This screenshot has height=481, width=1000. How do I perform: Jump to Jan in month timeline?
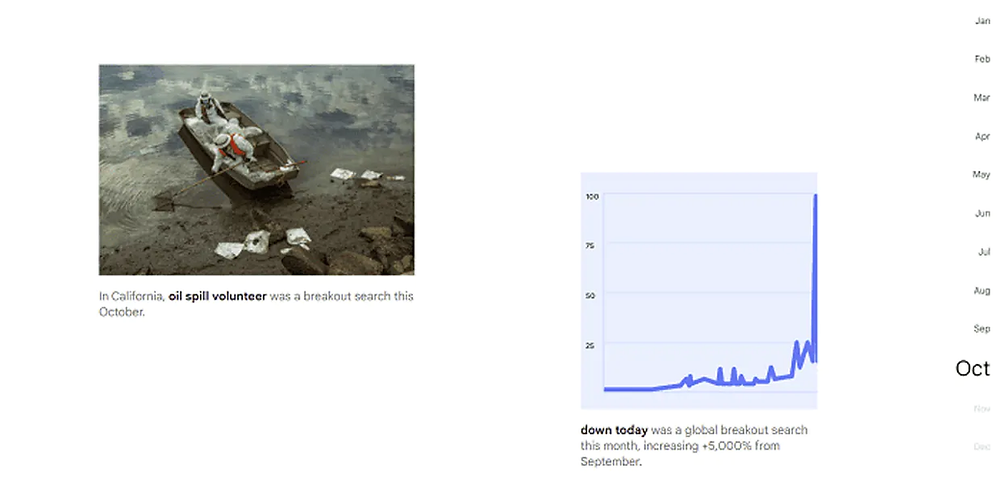point(982,21)
